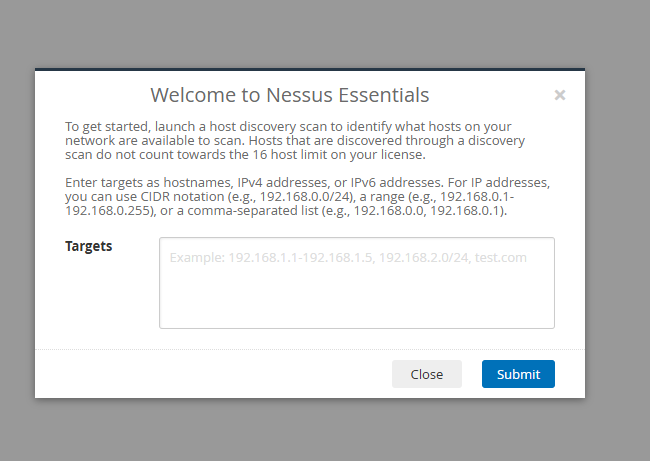Click the Welcome to Nessus Essentials heading
The image size is (650, 461).
click(x=289, y=95)
